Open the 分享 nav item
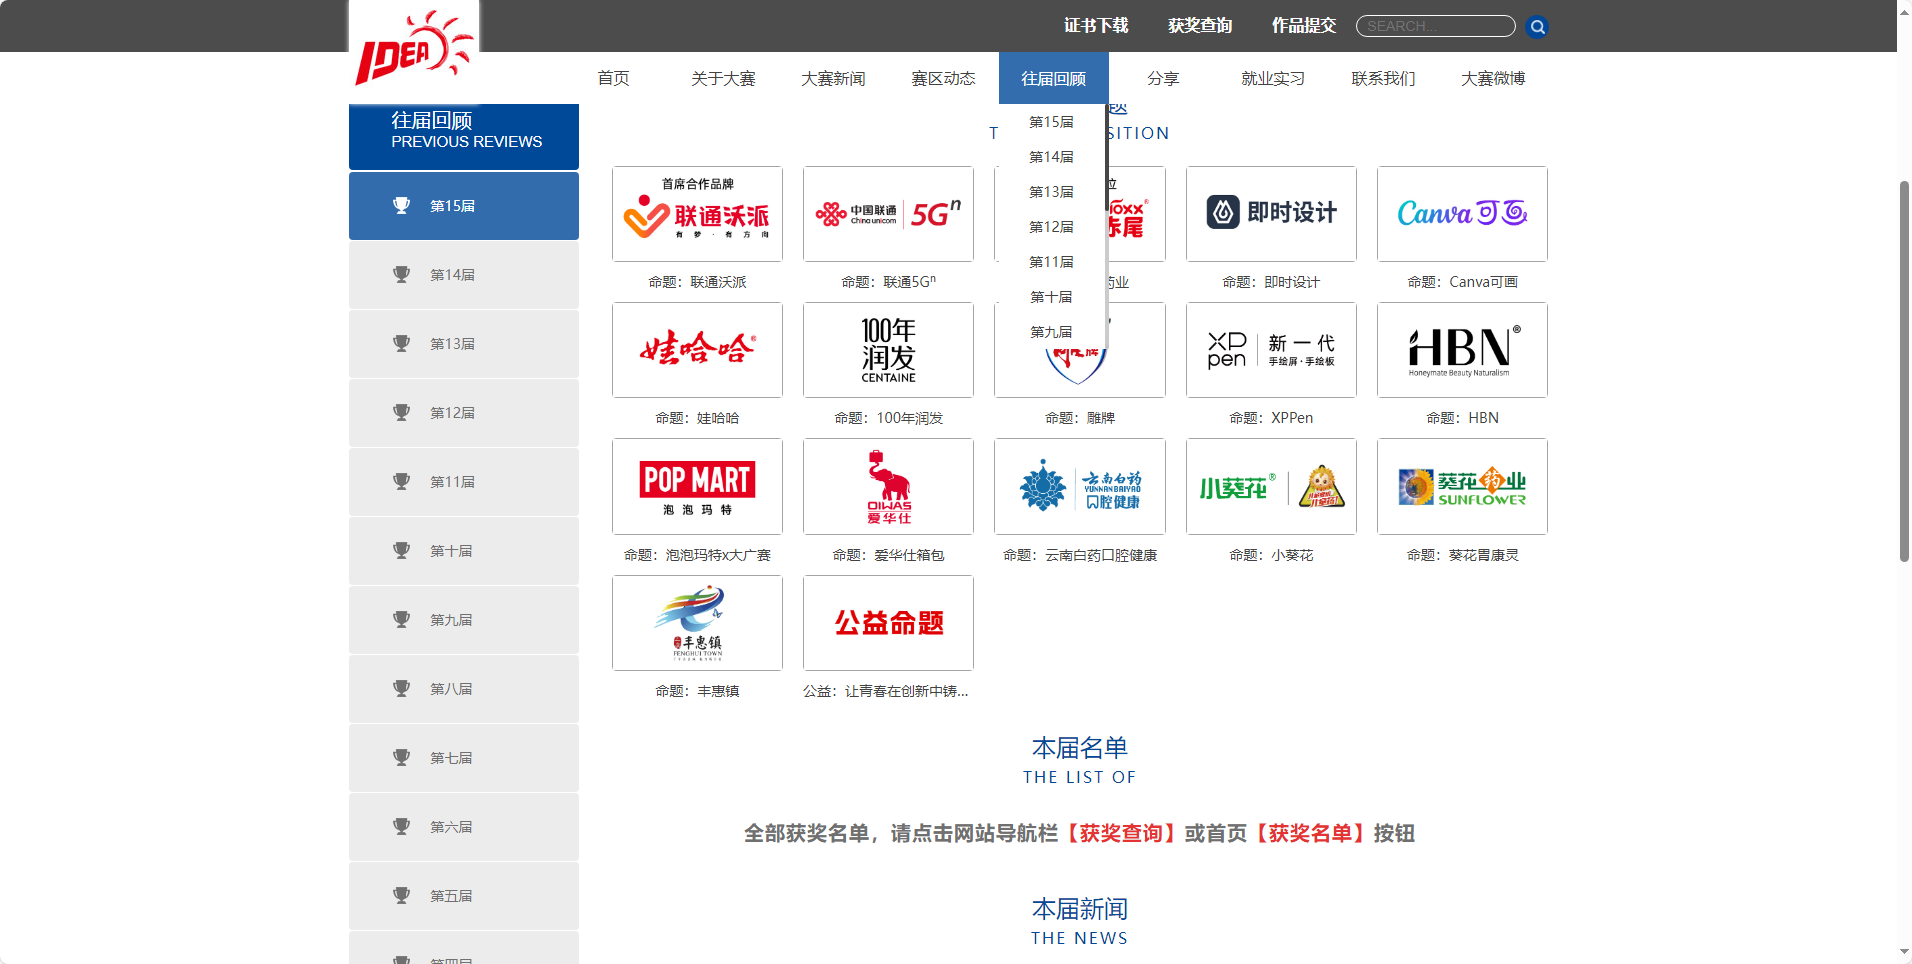The height and width of the screenshot is (964, 1912). pyautogui.click(x=1163, y=78)
